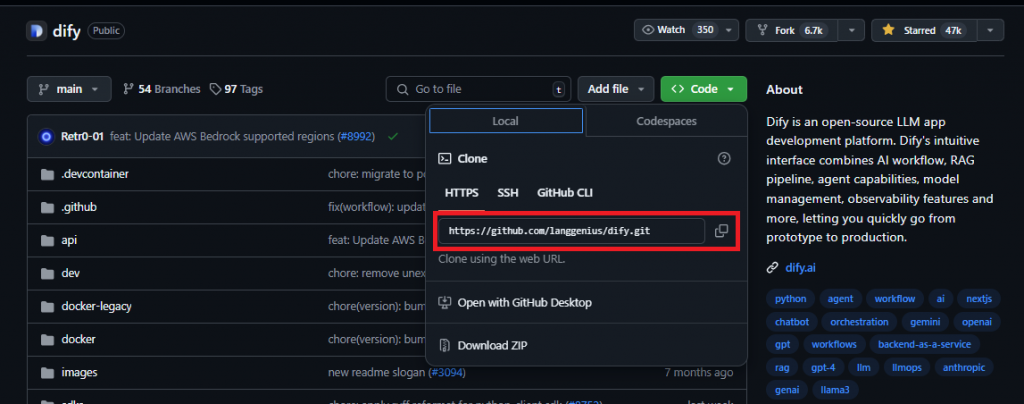This screenshot has height=404, width=1024.
Task: Switch to the Codespaces tab
Action: pos(666,121)
